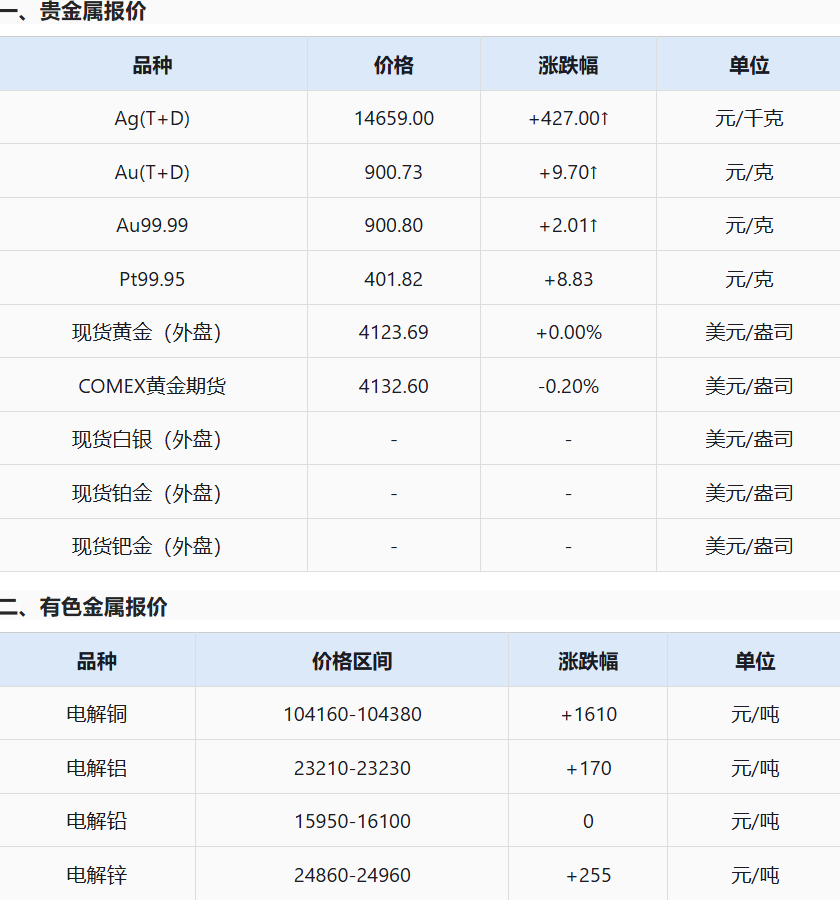Select 电解锌 change value +255

[x=589, y=875]
